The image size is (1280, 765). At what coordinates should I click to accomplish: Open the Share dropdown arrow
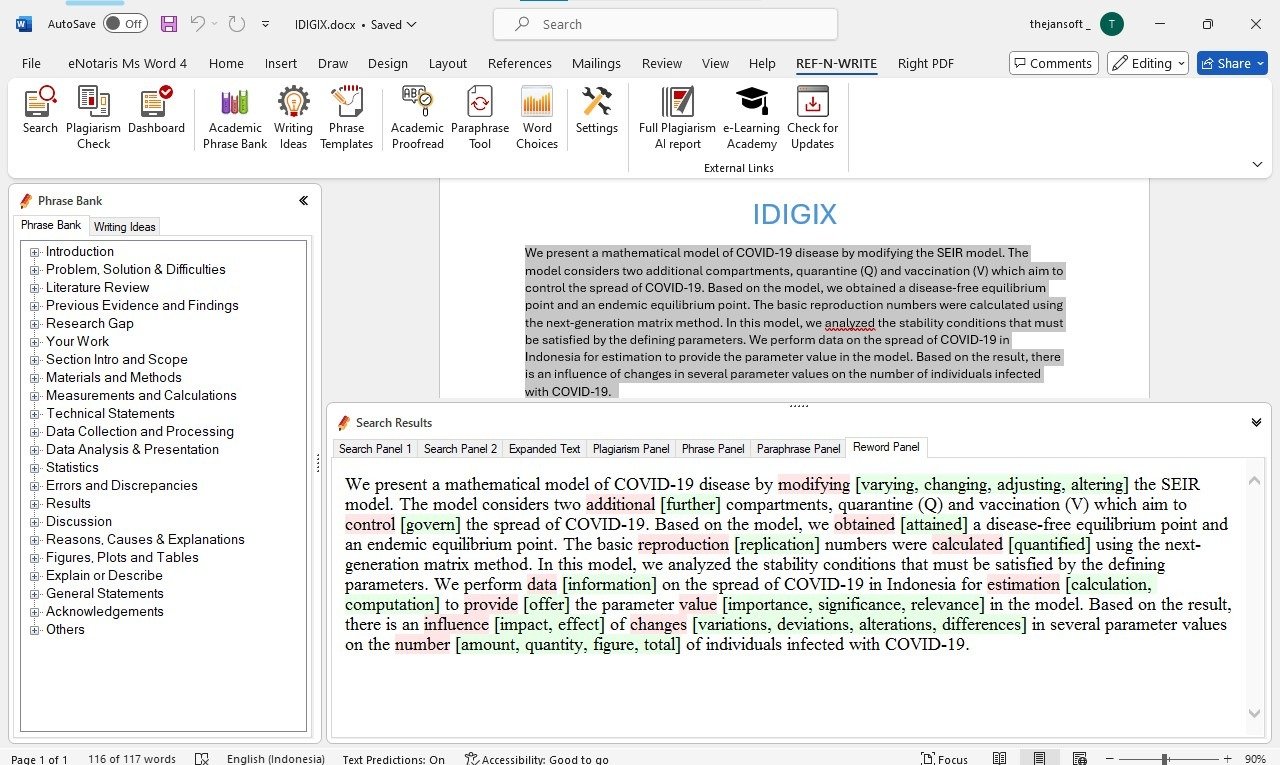coord(1259,63)
